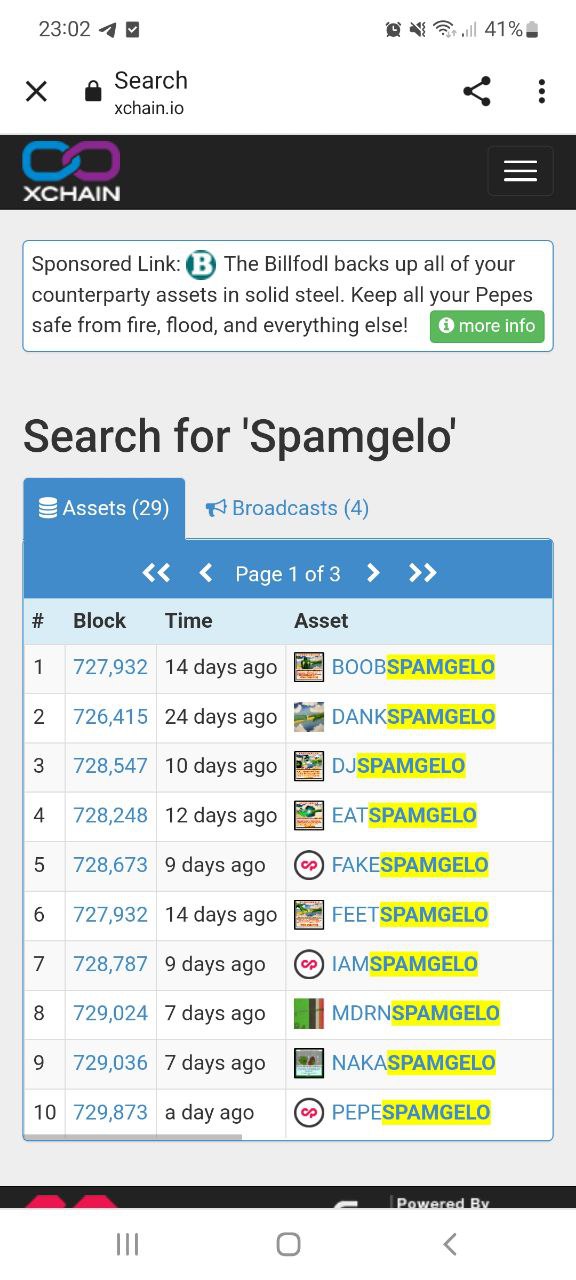Open the Billfodl B sponsor icon

tap(201, 265)
